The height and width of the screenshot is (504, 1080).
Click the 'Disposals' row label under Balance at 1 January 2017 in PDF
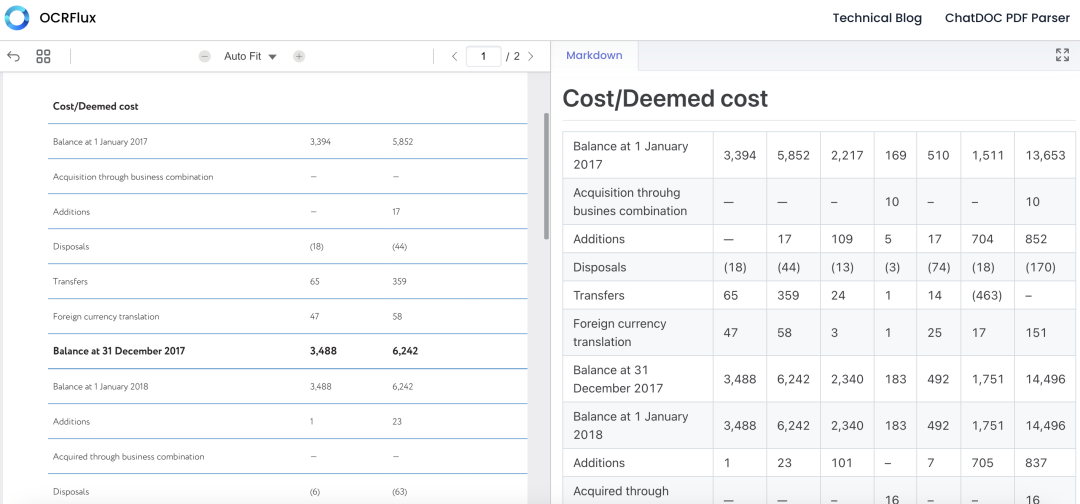(x=71, y=246)
